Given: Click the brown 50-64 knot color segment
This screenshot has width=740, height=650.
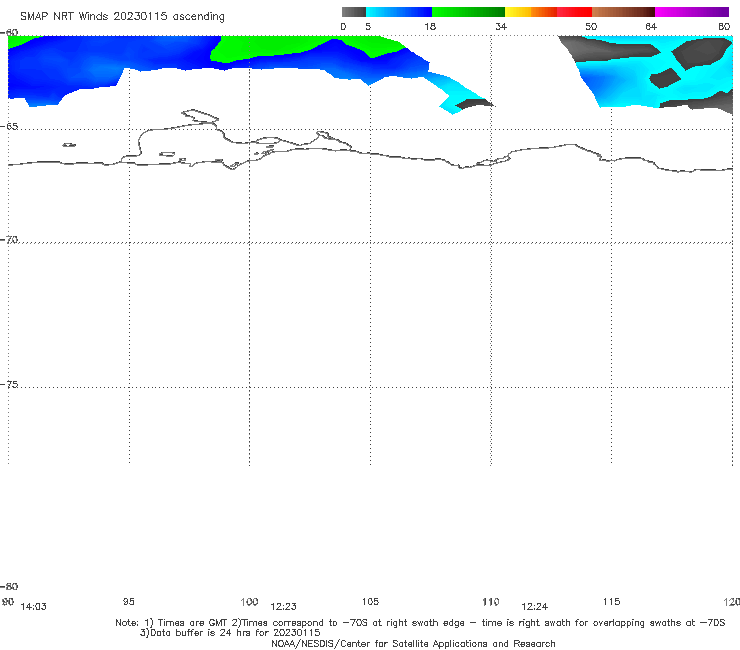Looking at the screenshot, I should 623,12.
